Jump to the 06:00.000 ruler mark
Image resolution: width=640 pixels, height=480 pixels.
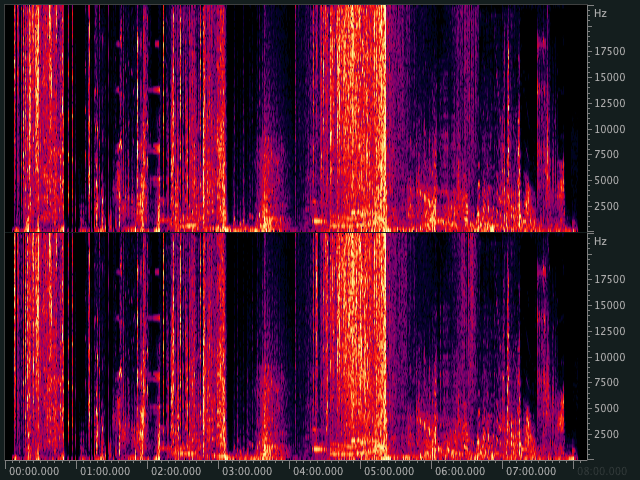point(460,471)
